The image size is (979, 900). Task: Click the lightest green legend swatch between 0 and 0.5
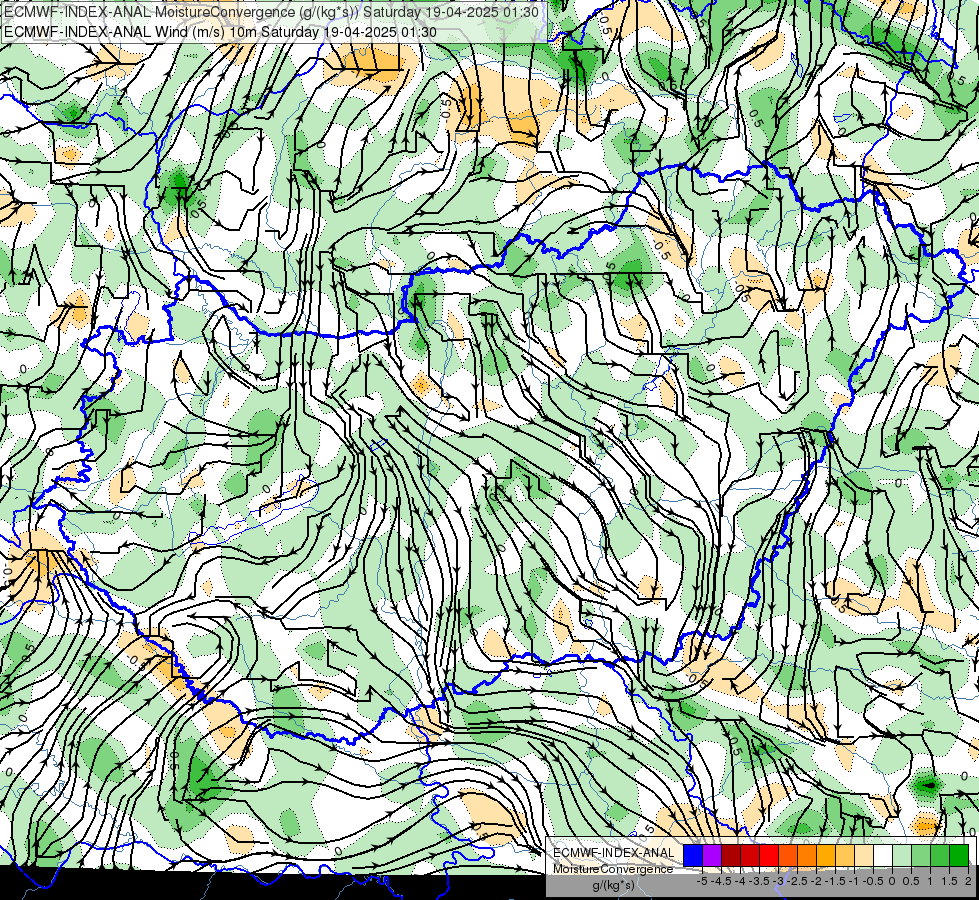click(x=902, y=855)
